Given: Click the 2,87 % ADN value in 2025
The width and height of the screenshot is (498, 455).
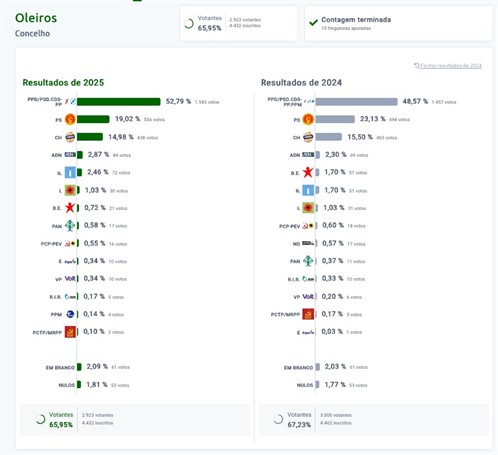Looking at the screenshot, I should (x=98, y=154).
